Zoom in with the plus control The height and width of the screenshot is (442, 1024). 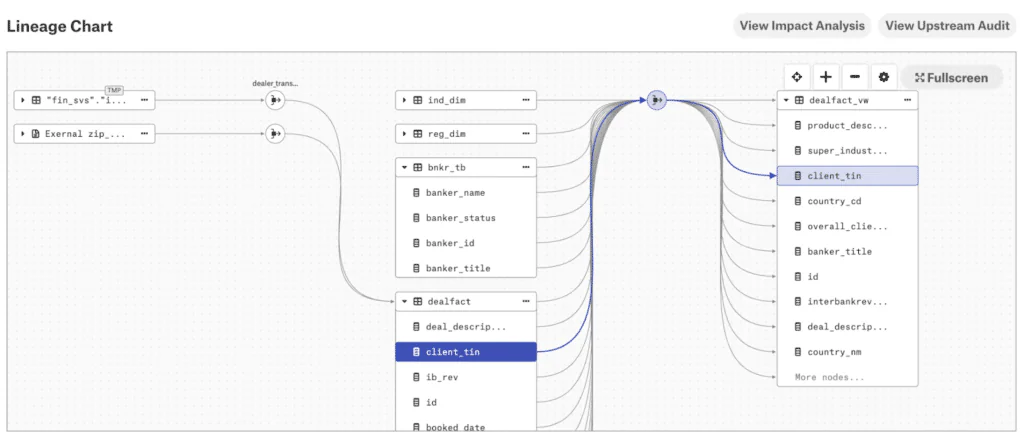(x=825, y=77)
